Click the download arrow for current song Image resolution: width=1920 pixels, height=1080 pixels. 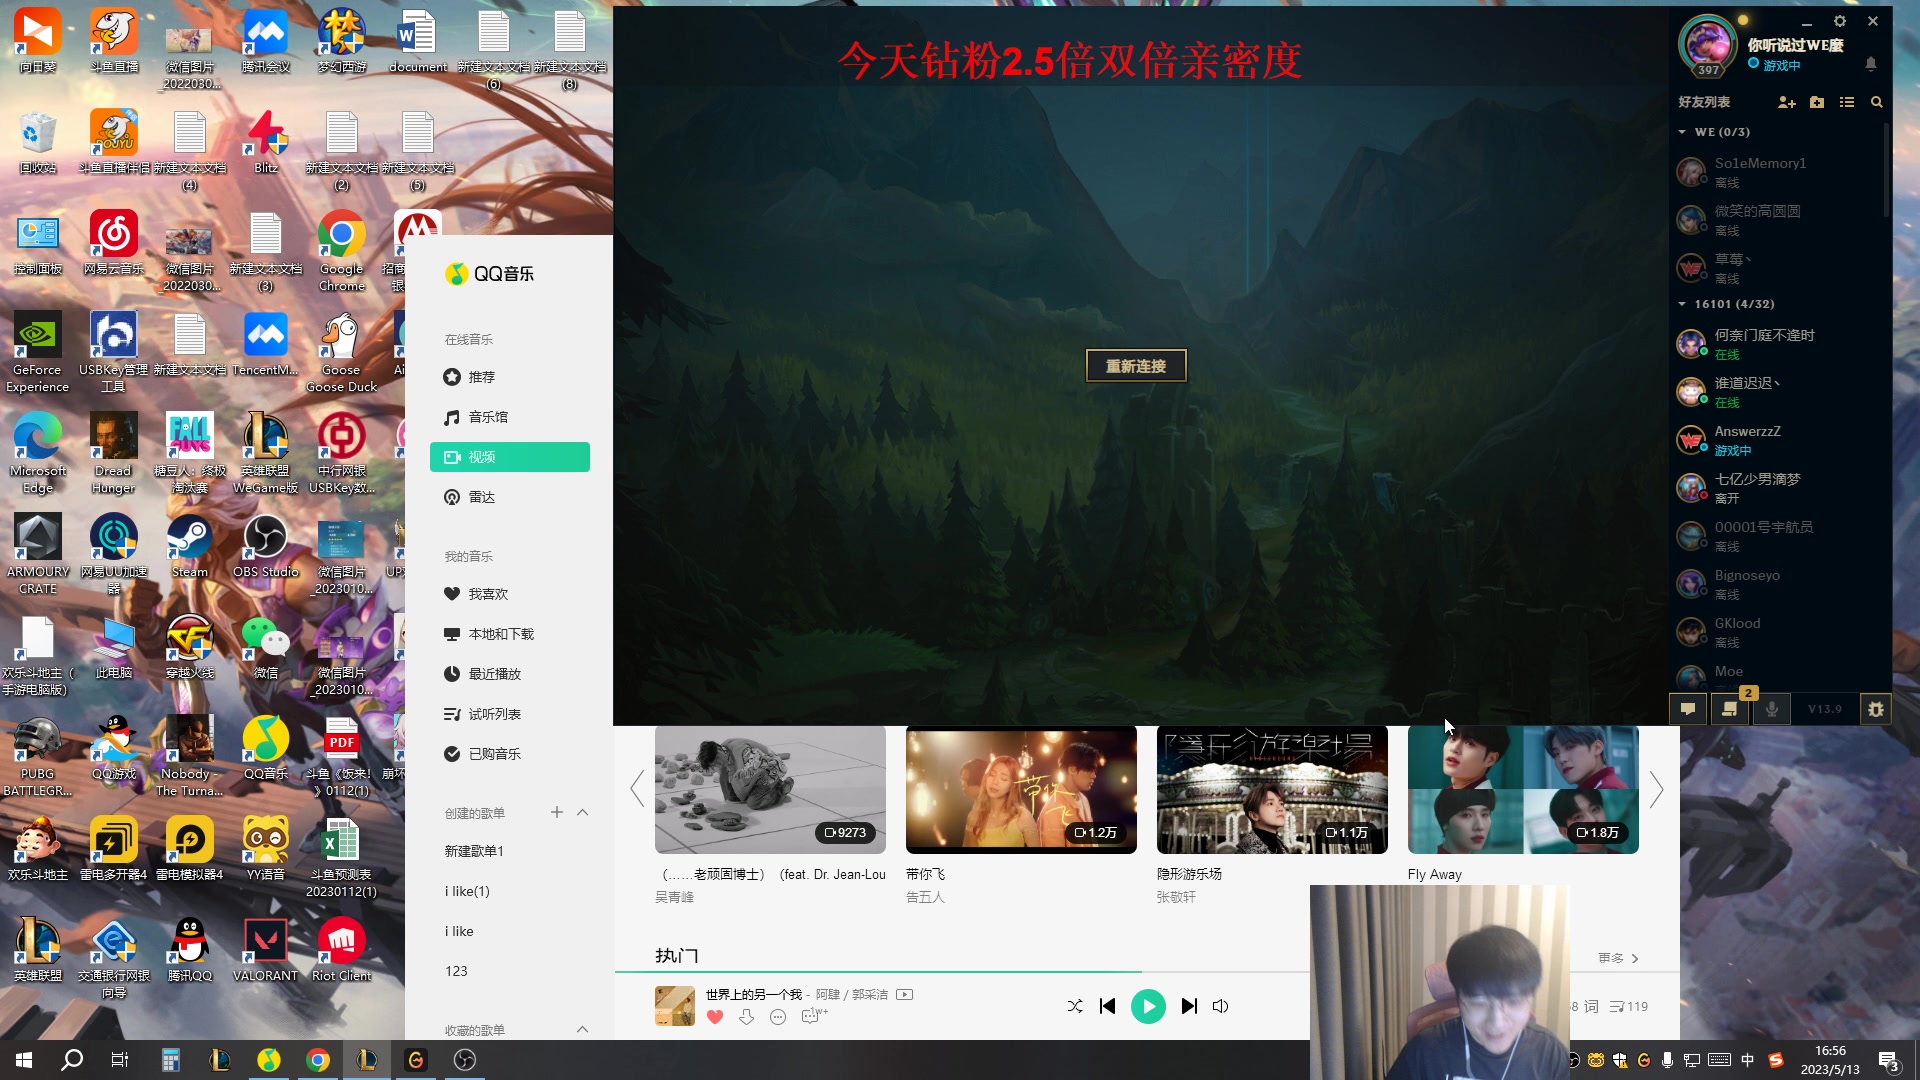[x=746, y=1017]
